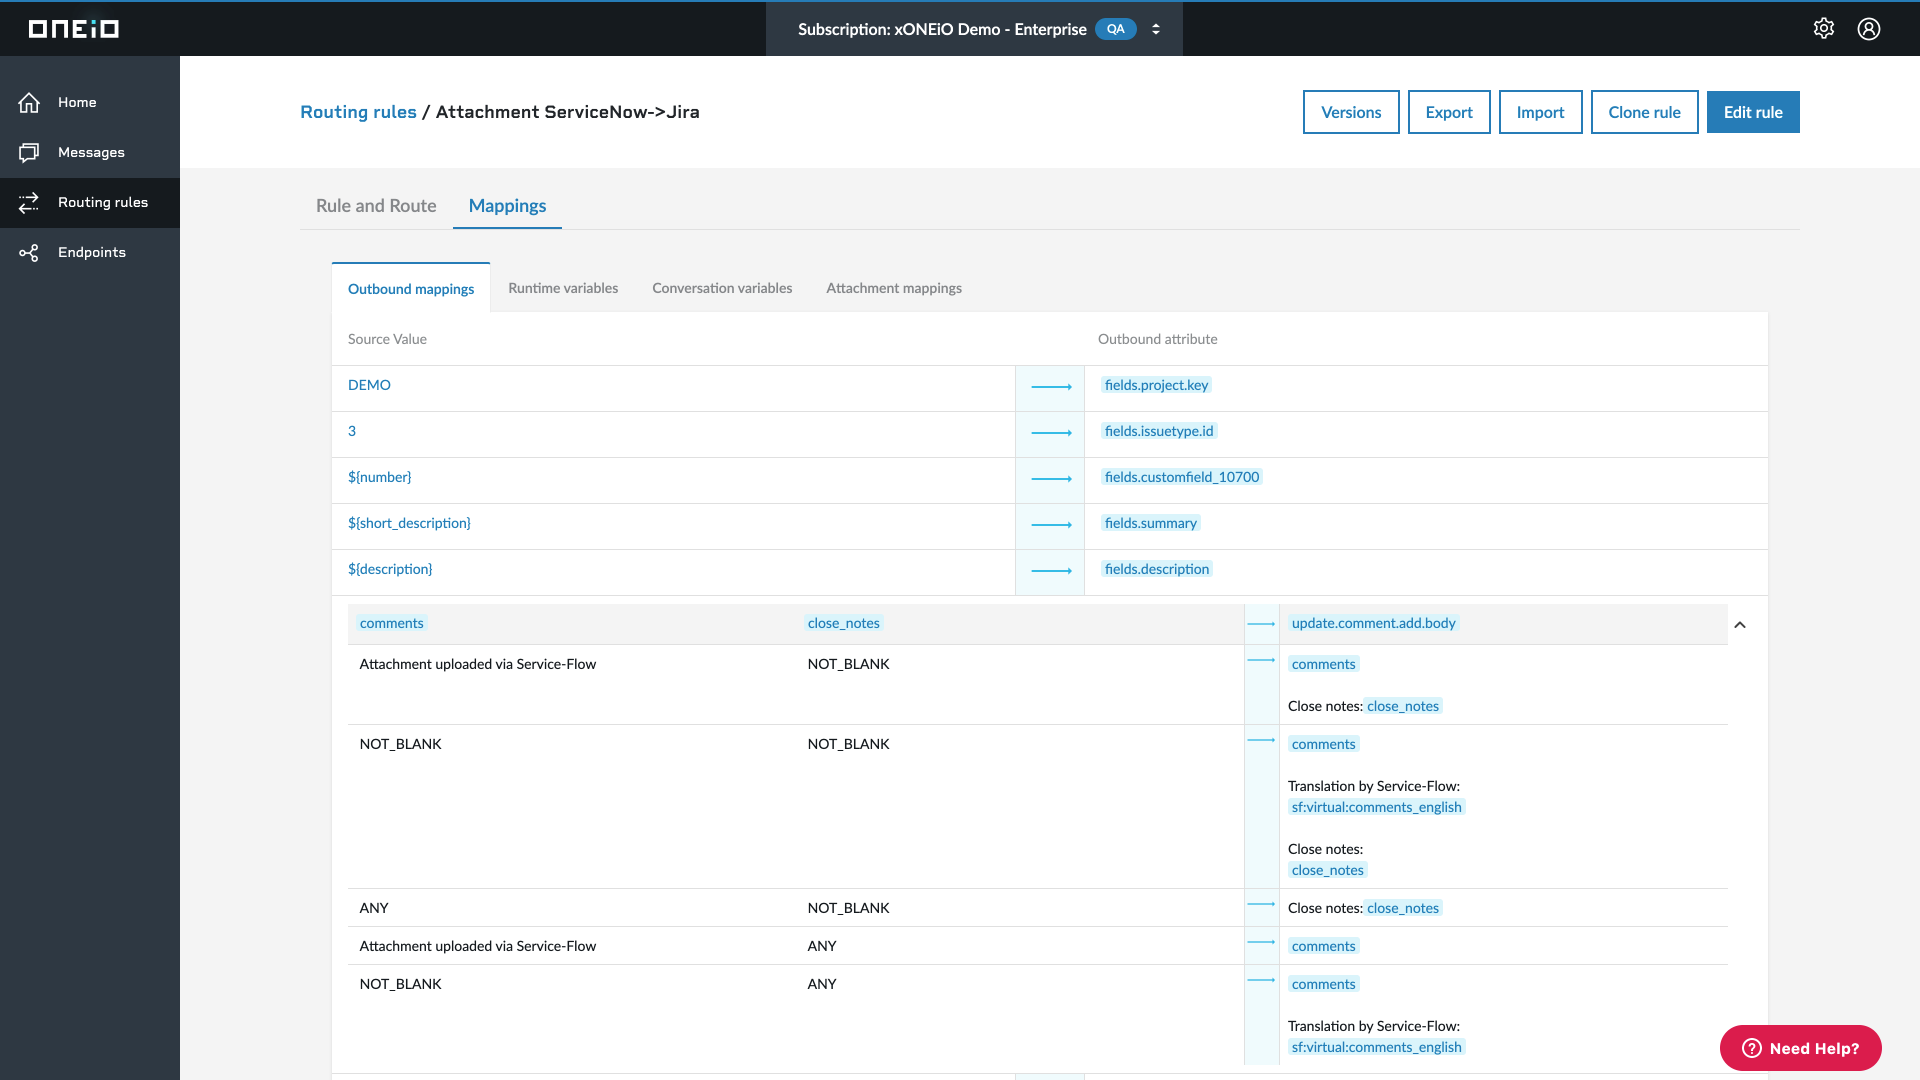Open the settings gear icon
This screenshot has width=1920, height=1080.
[x=1824, y=29]
